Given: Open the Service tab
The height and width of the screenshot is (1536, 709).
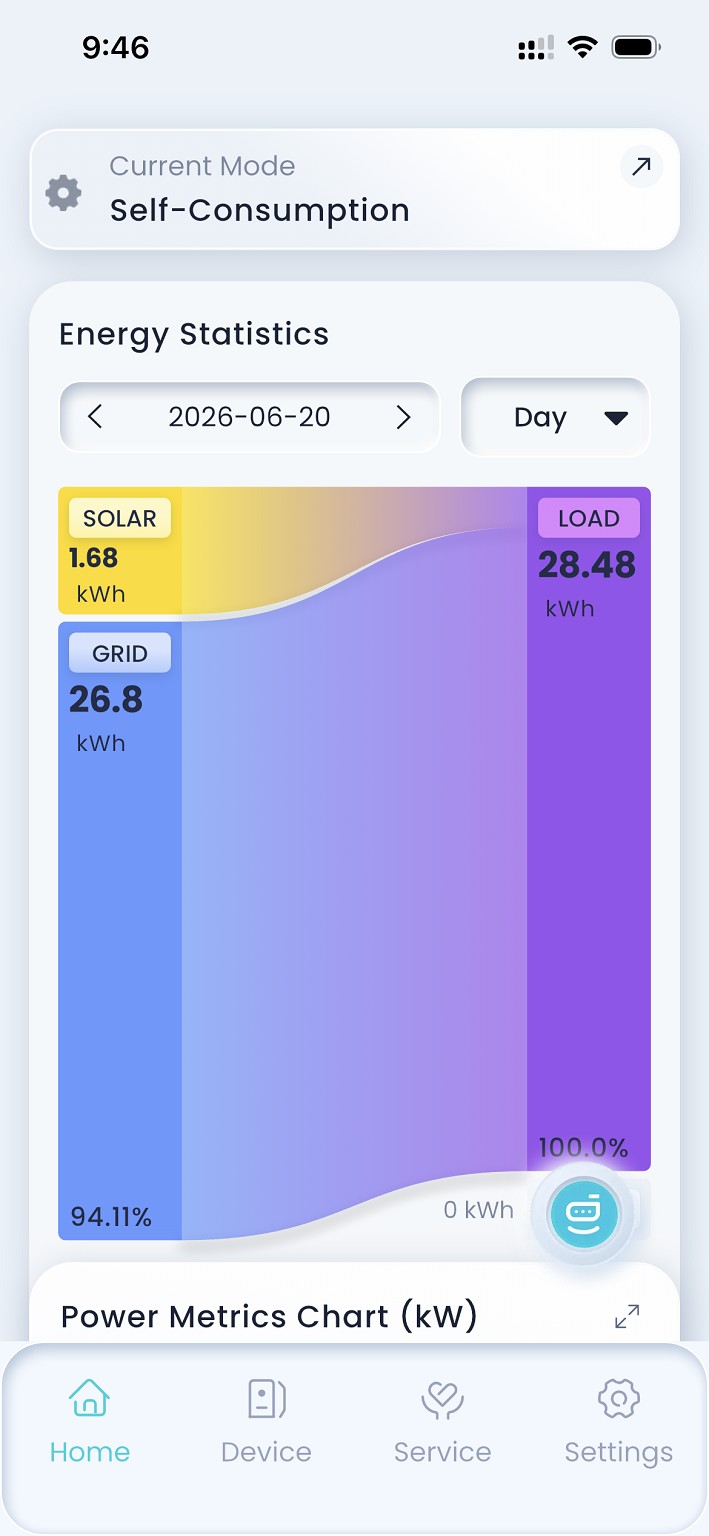Looking at the screenshot, I should [442, 1421].
